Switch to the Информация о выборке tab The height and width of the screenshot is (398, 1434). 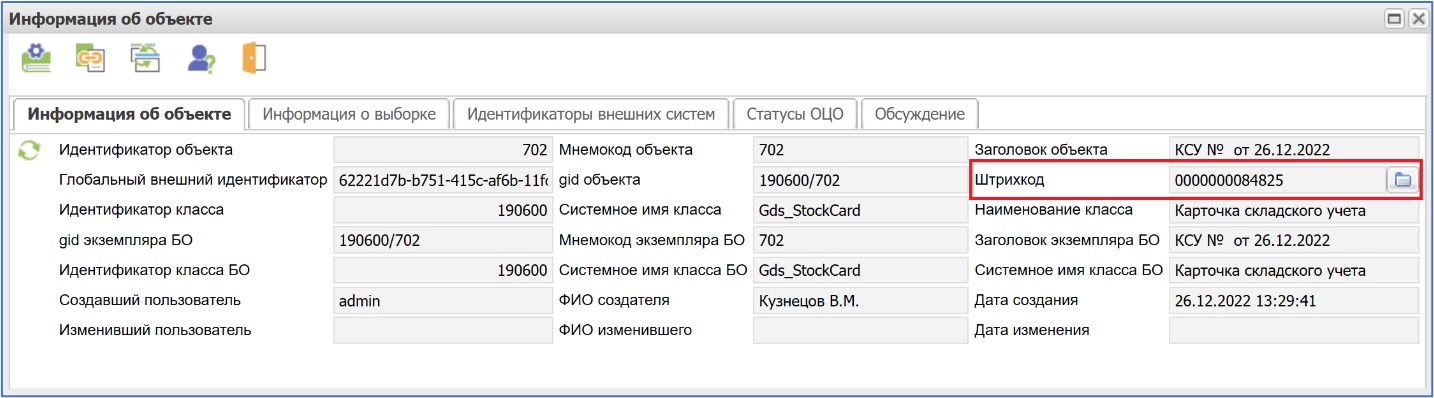pyautogui.click(x=349, y=114)
